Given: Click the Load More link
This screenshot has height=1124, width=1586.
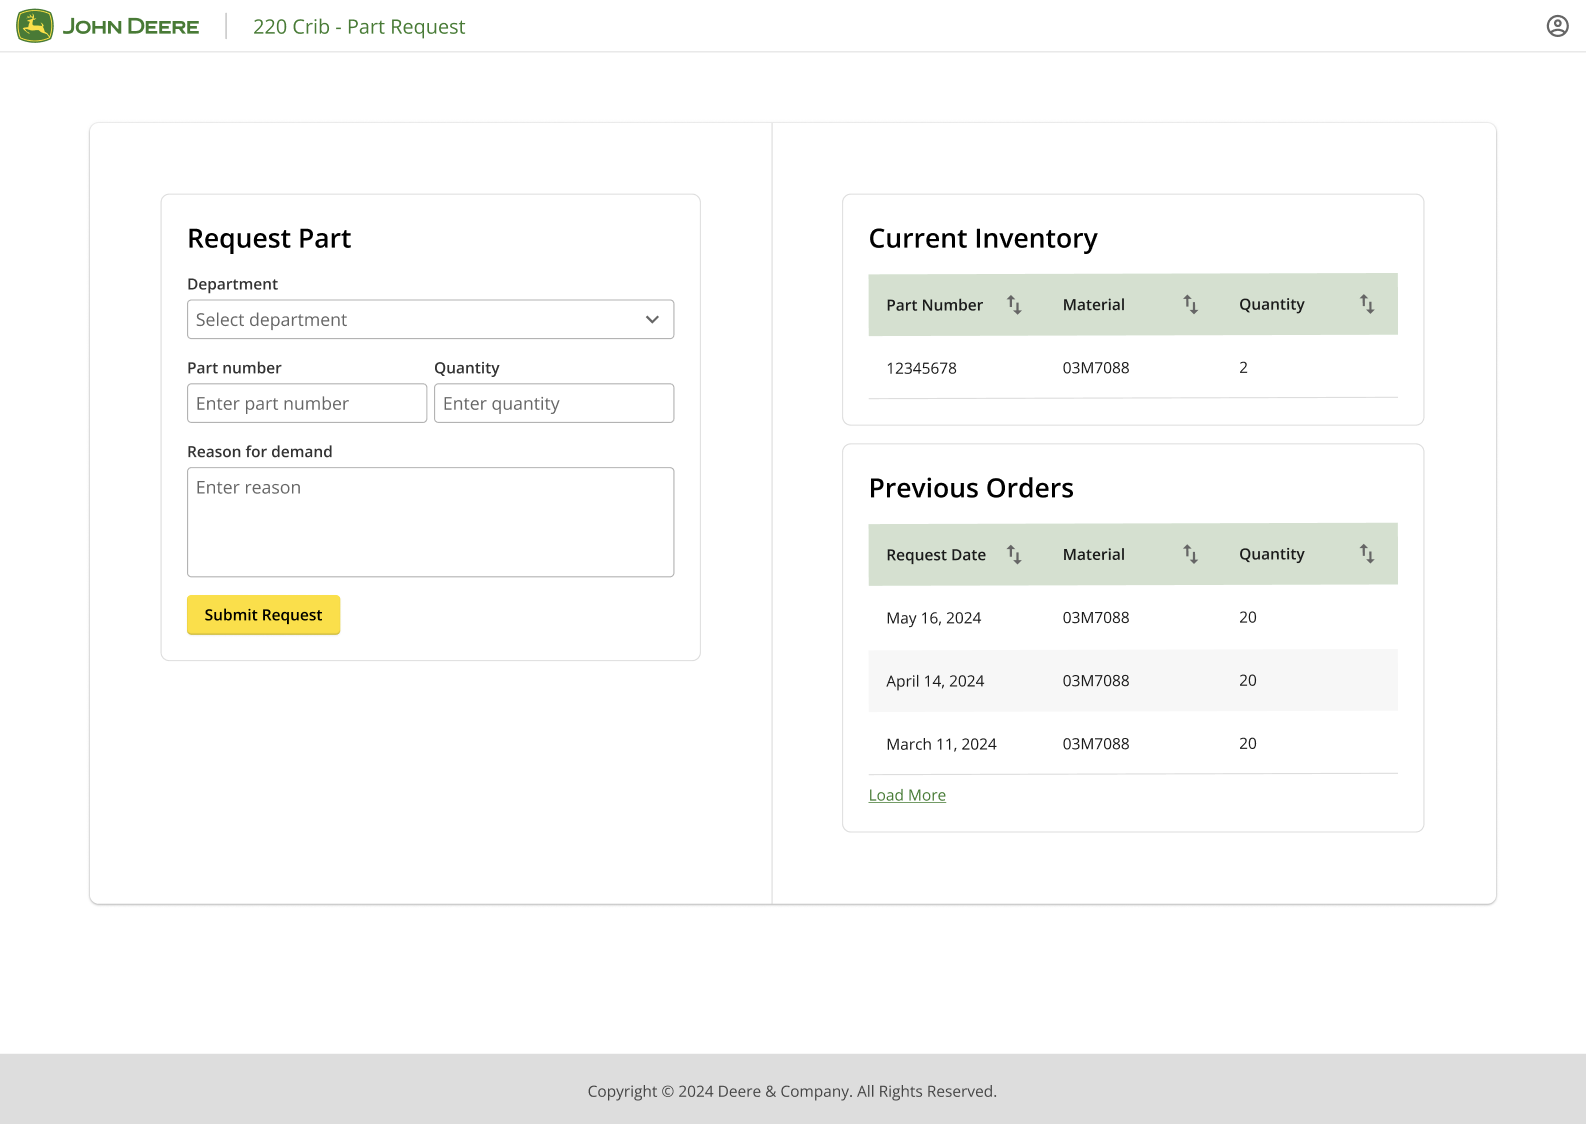Looking at the screenshot, I should [907, 795].
